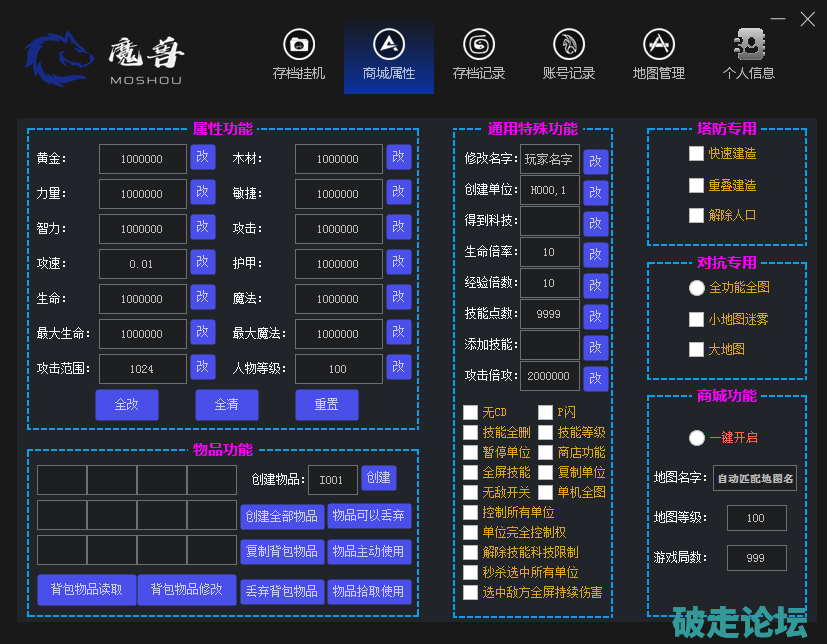Click the 攻击倍攻 input field
This screenshot has width=827, height=644.
[x=550, y=377]
